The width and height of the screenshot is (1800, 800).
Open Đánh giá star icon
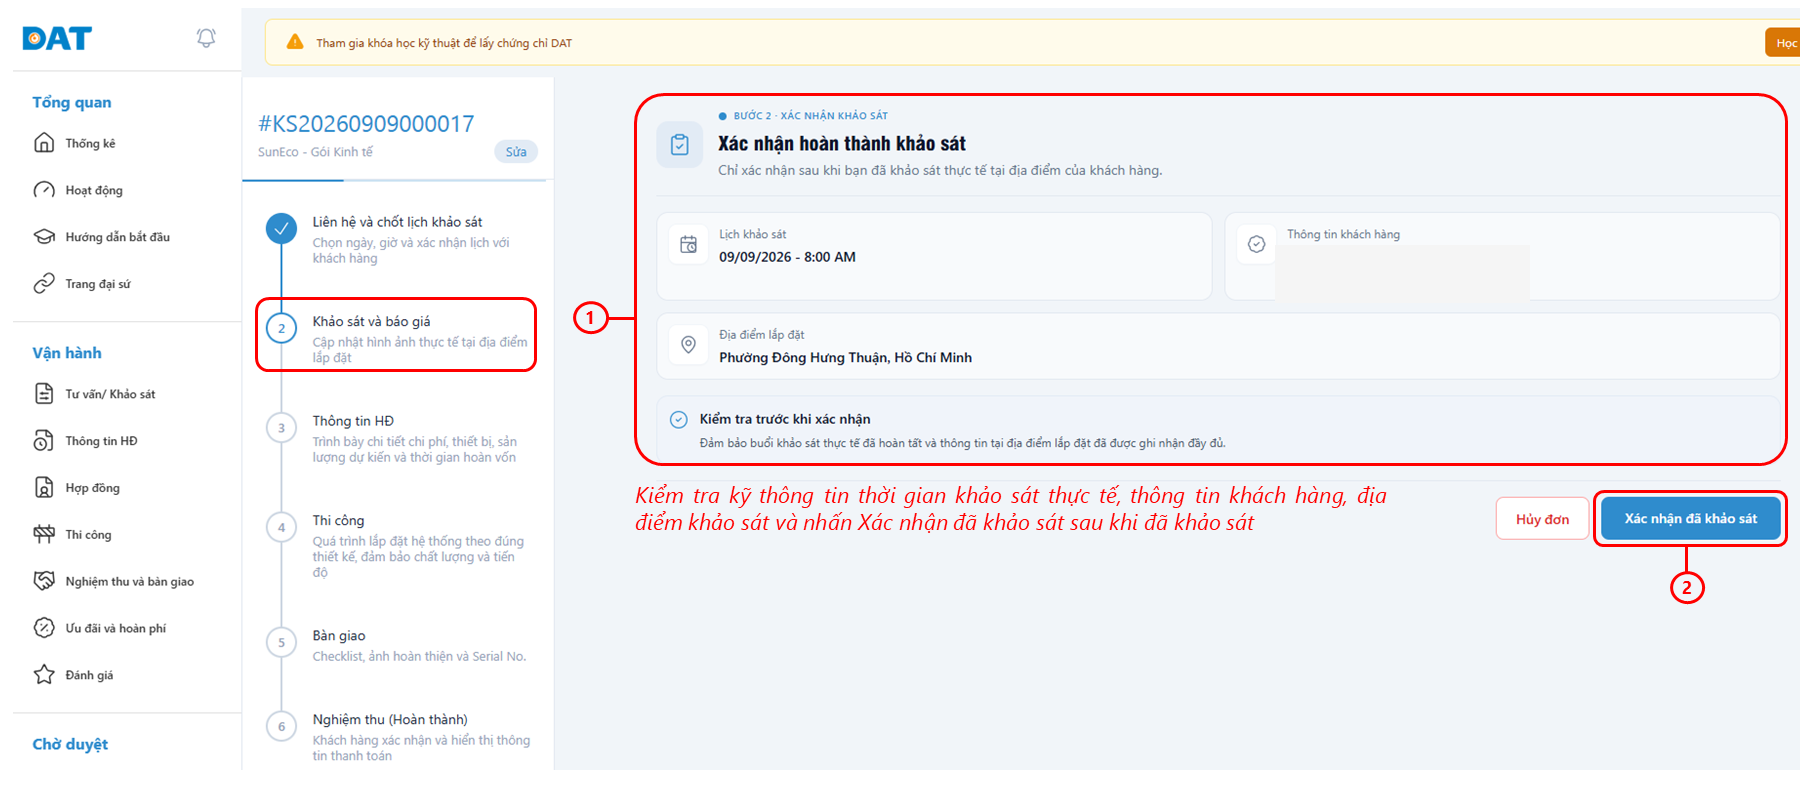coord(44,675)
